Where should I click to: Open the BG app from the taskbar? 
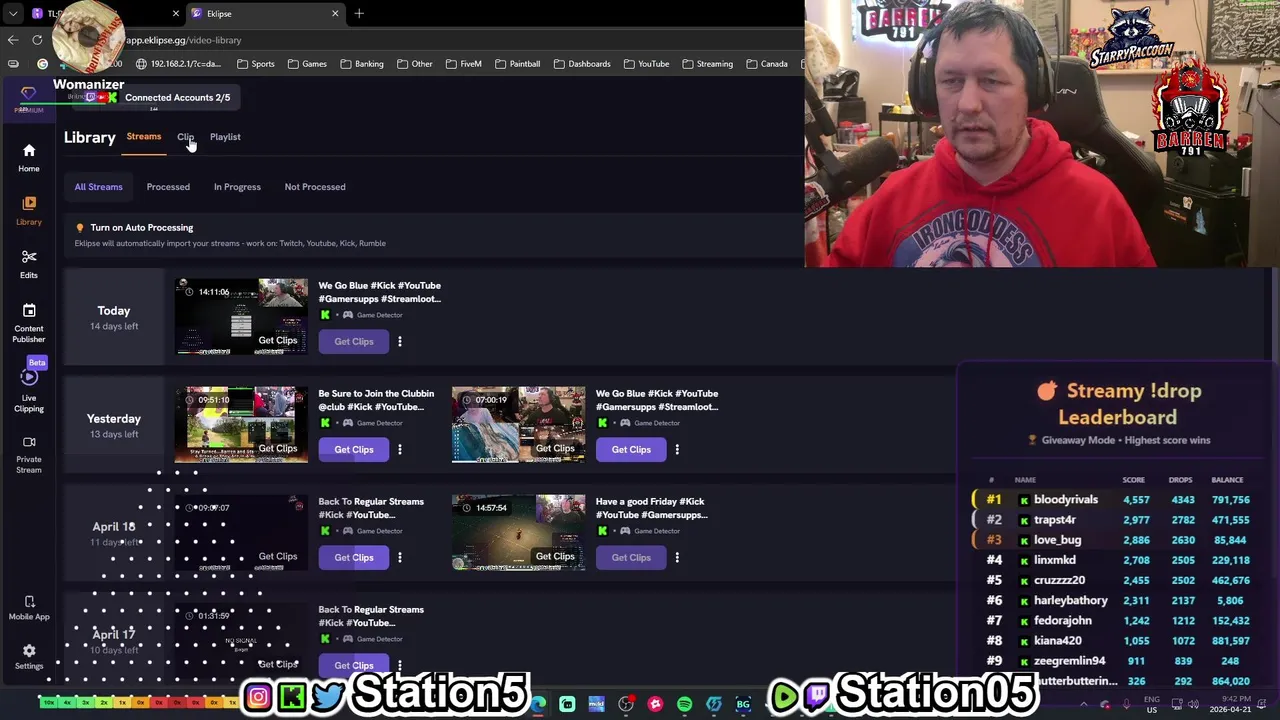tap(743, 704)
